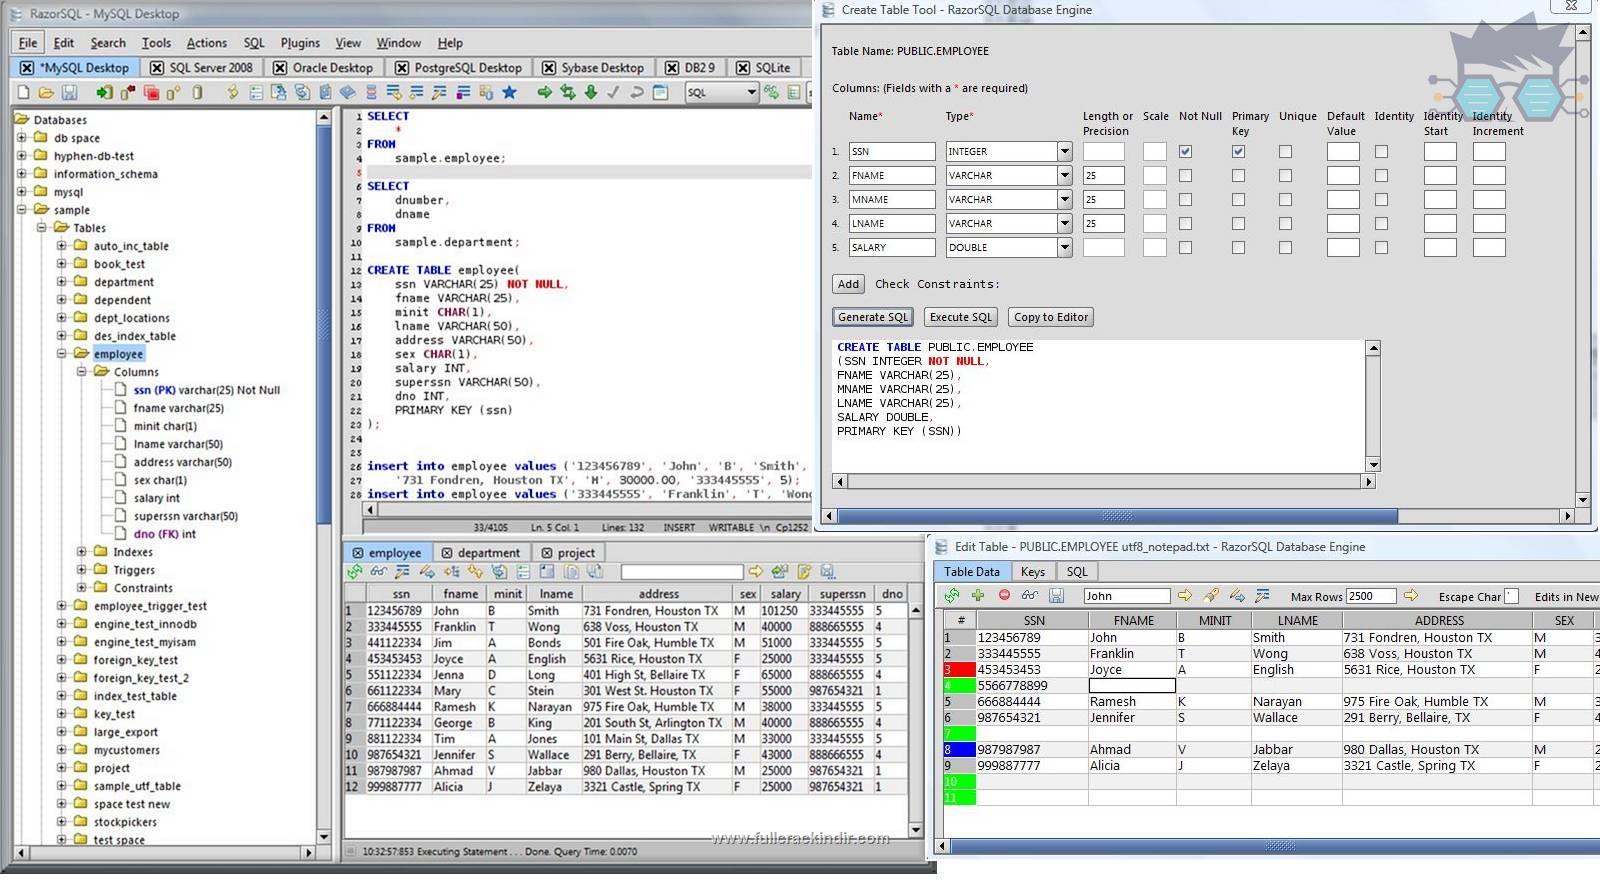Click the Max Rows input field
Viewport: 1600px width, 882px height.
point(1370,596)
